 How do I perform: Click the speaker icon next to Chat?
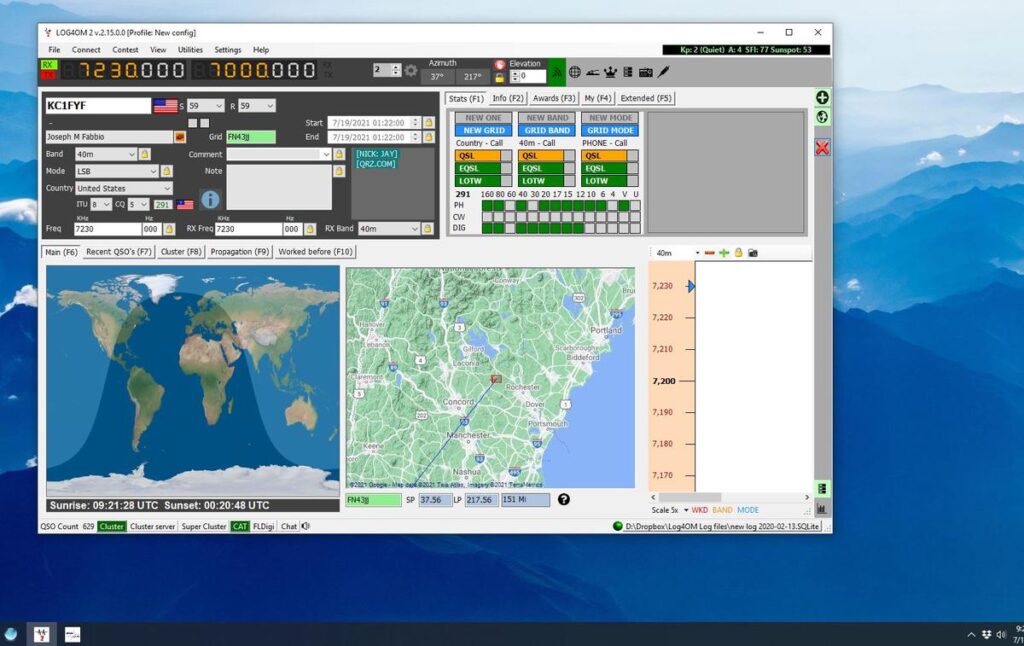pos(306,526)
